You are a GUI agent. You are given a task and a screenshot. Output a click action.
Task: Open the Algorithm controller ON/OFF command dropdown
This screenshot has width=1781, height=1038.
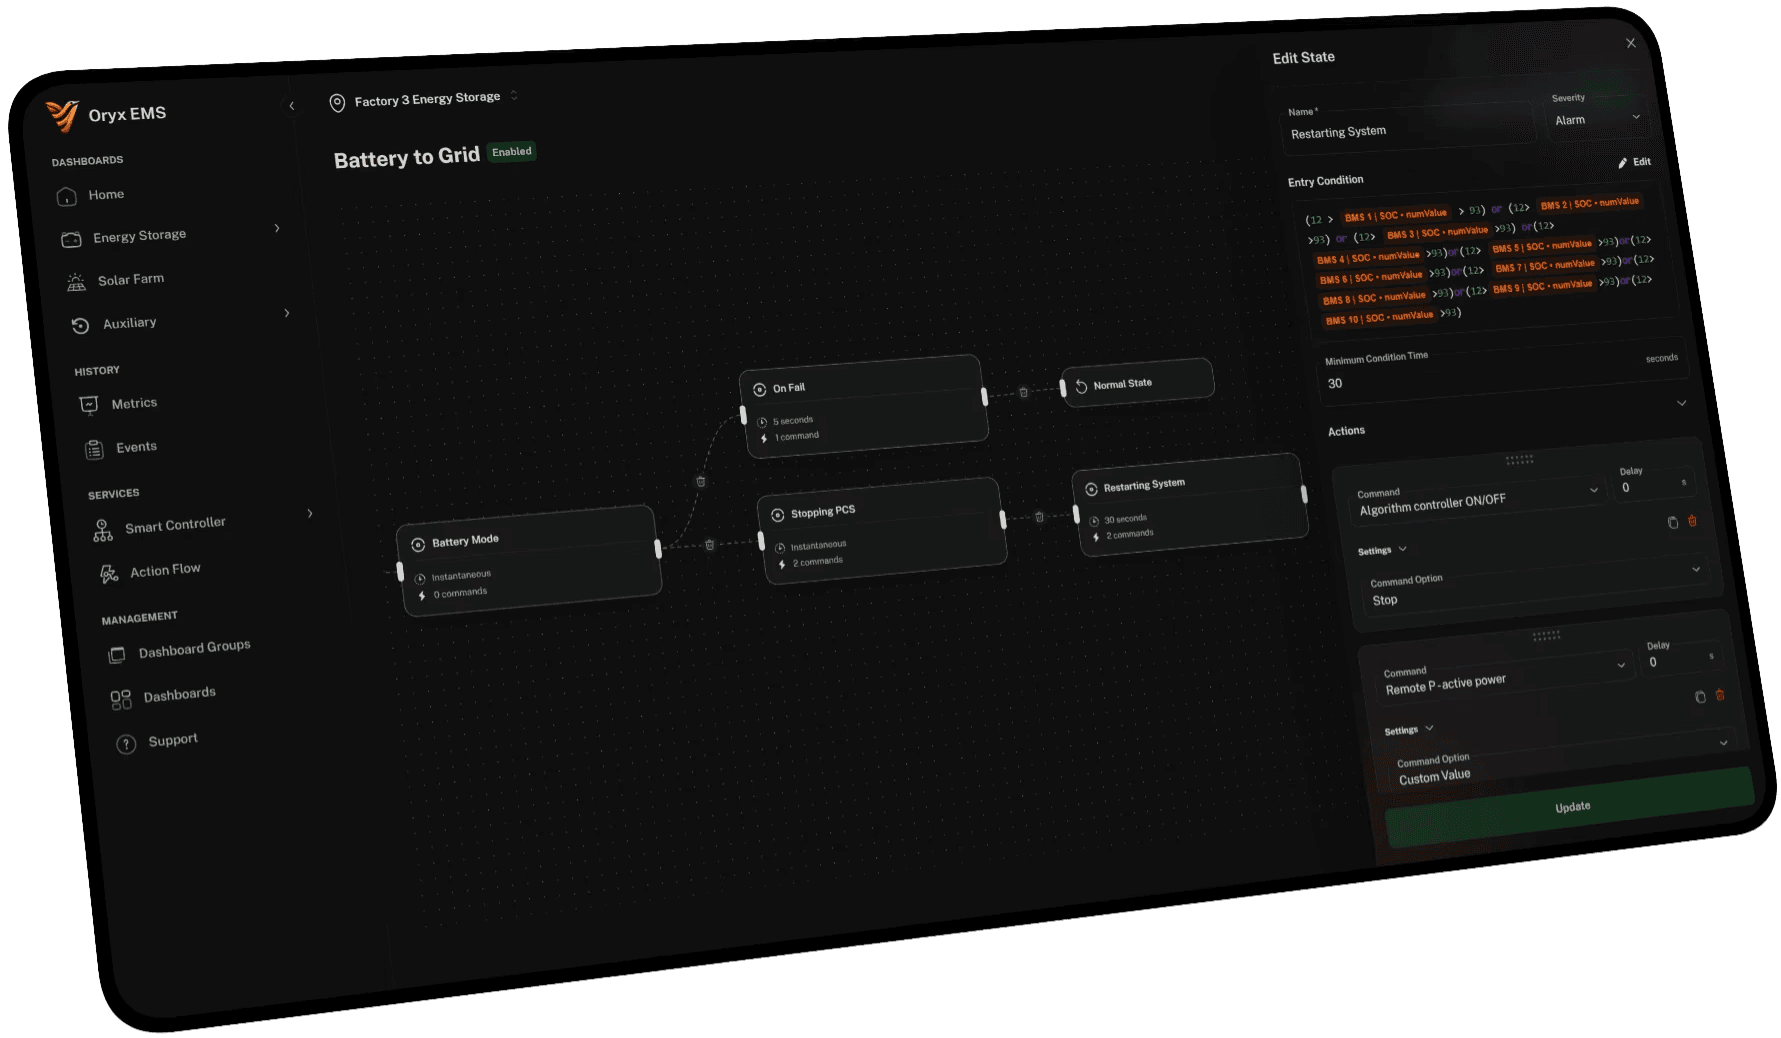pos(1478,500)
